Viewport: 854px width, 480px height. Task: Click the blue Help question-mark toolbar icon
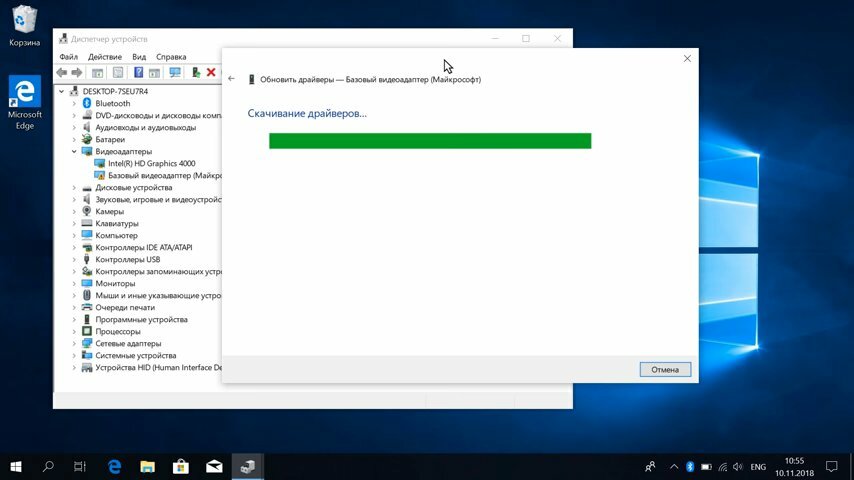[138, 72]
